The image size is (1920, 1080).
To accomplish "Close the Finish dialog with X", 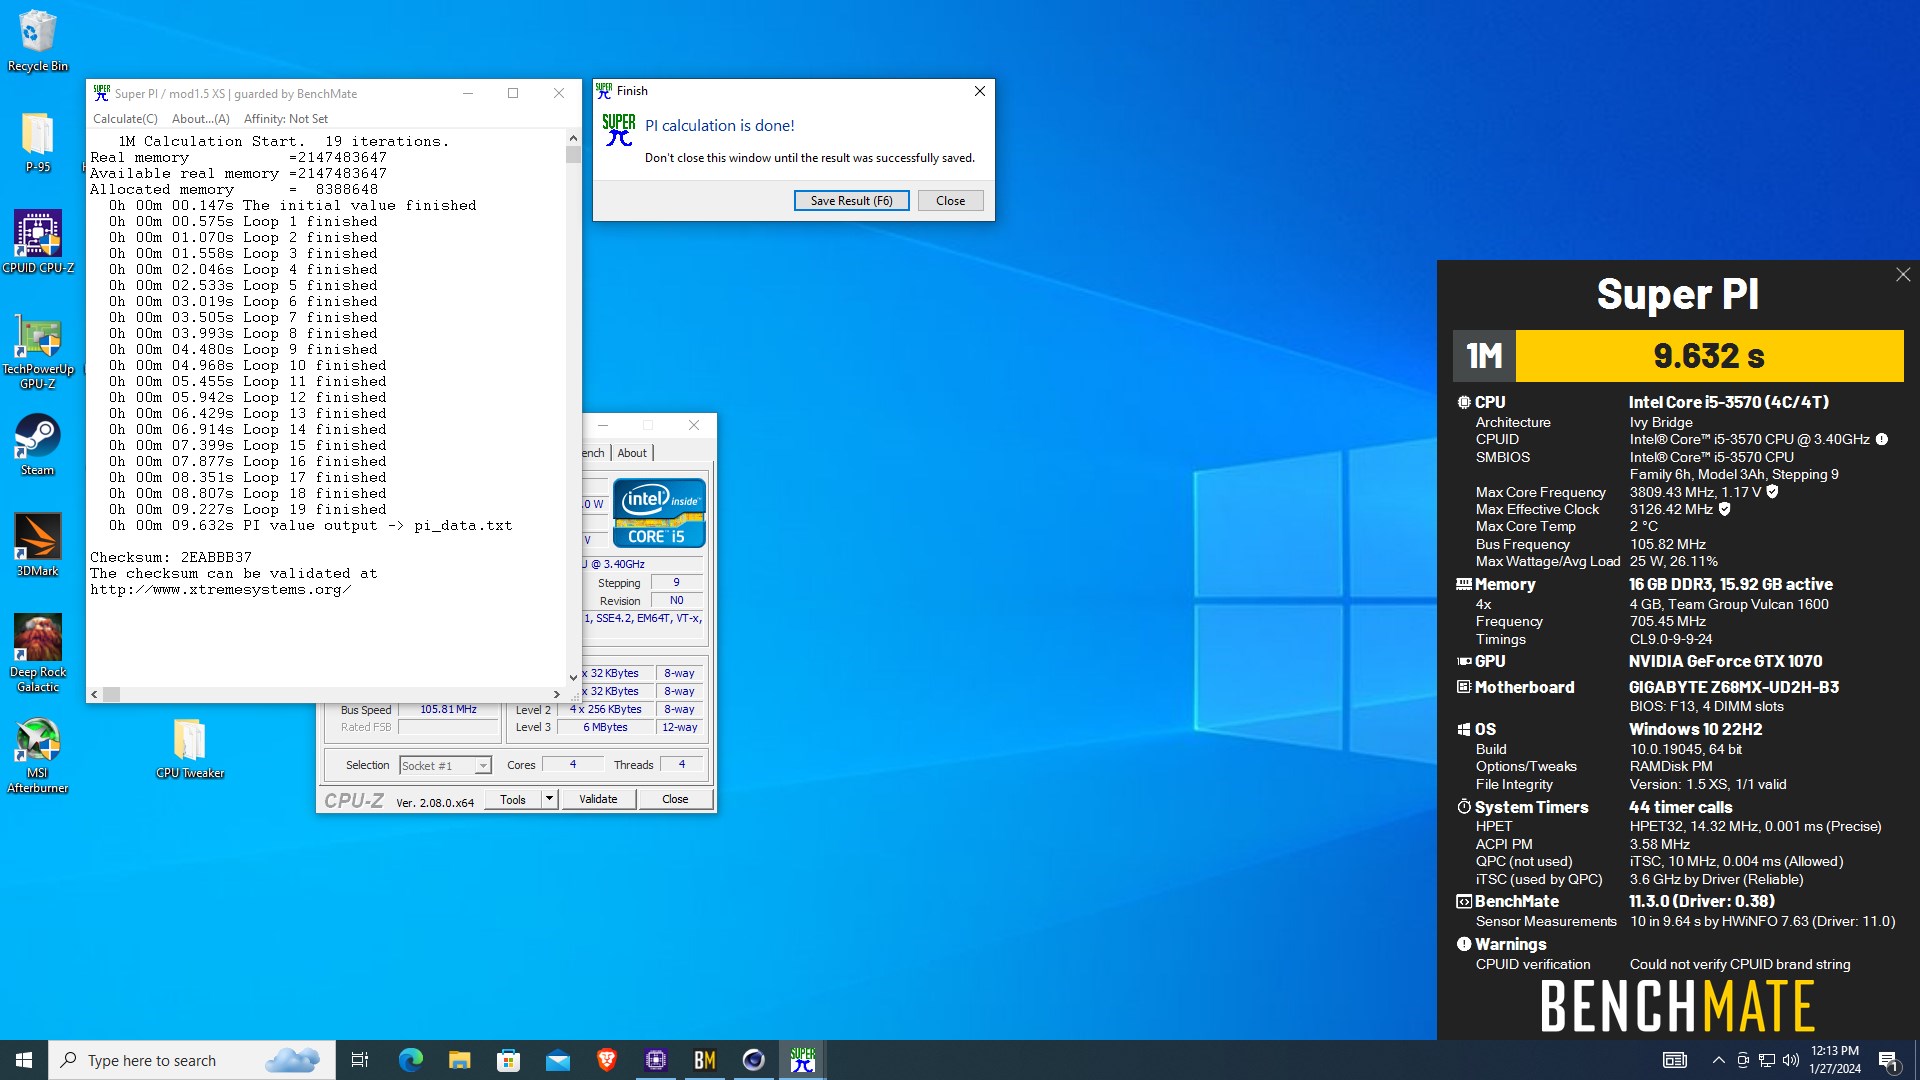I will point(980,91).
